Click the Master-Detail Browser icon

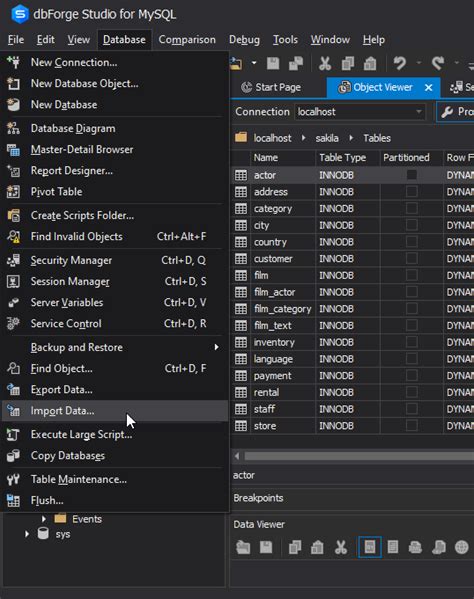pos(13,150)
